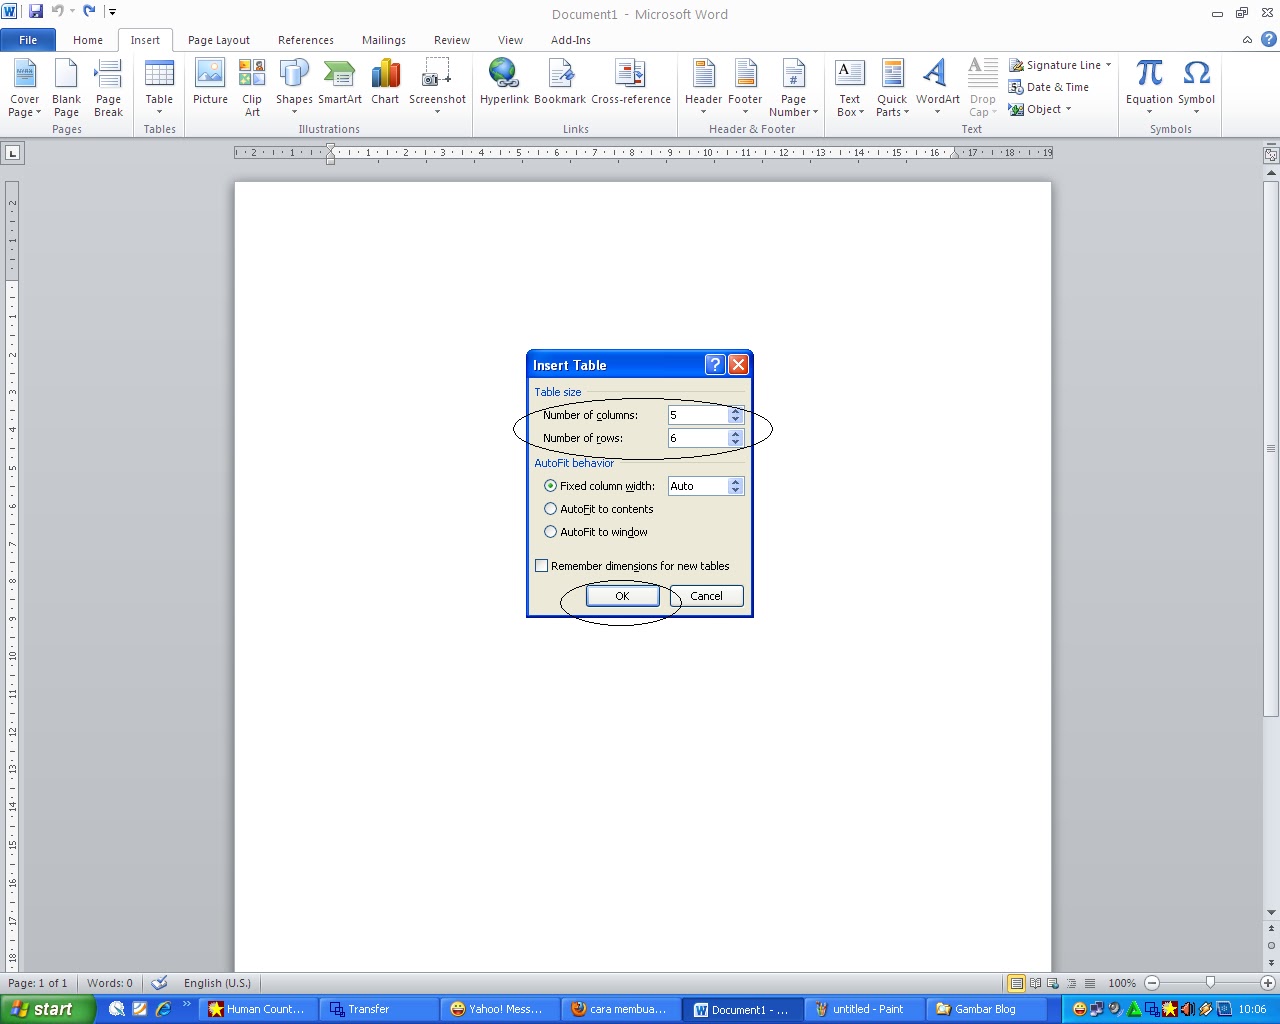The width and height of the screenshot is (1280, 1024).
Task: Open the Header gallery
Action: coord(703,88)
